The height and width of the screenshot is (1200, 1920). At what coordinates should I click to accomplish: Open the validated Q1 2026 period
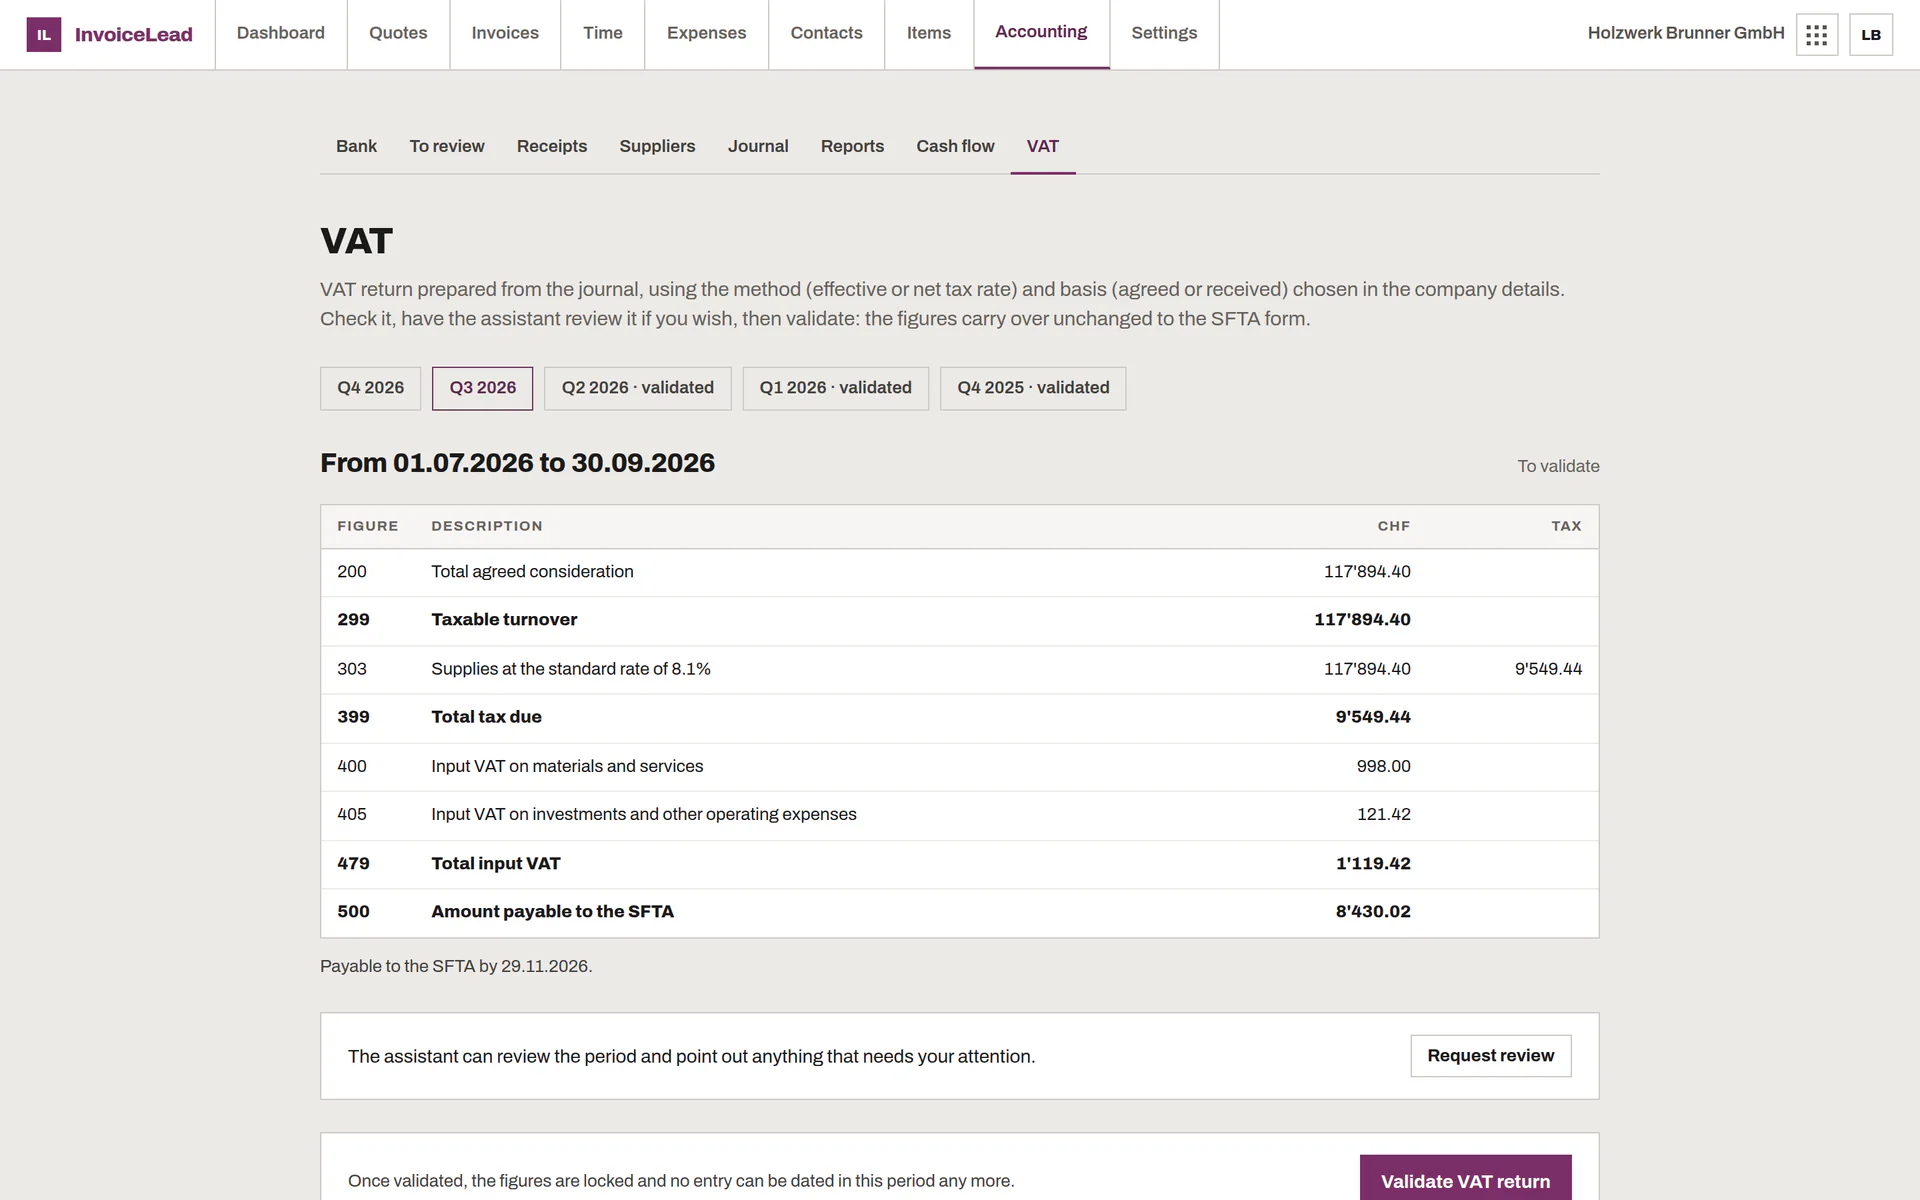point(835,388)
